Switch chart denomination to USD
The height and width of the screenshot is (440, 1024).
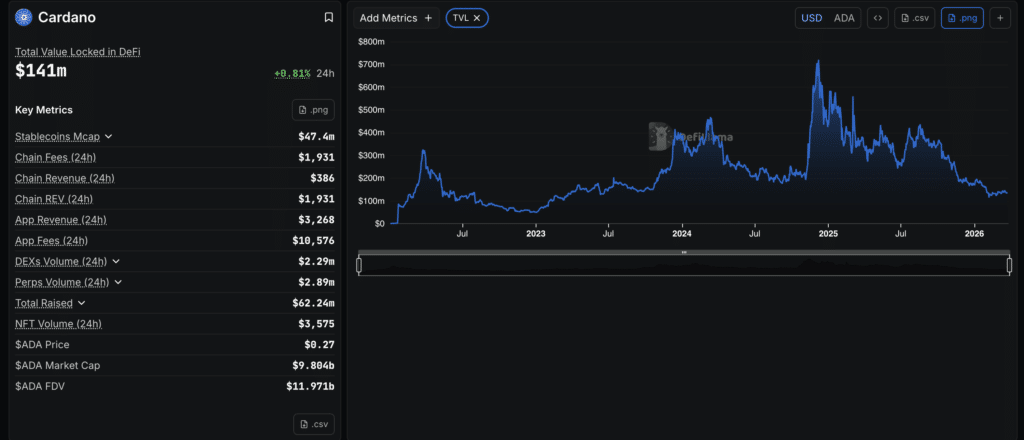[x=812, y=18]
